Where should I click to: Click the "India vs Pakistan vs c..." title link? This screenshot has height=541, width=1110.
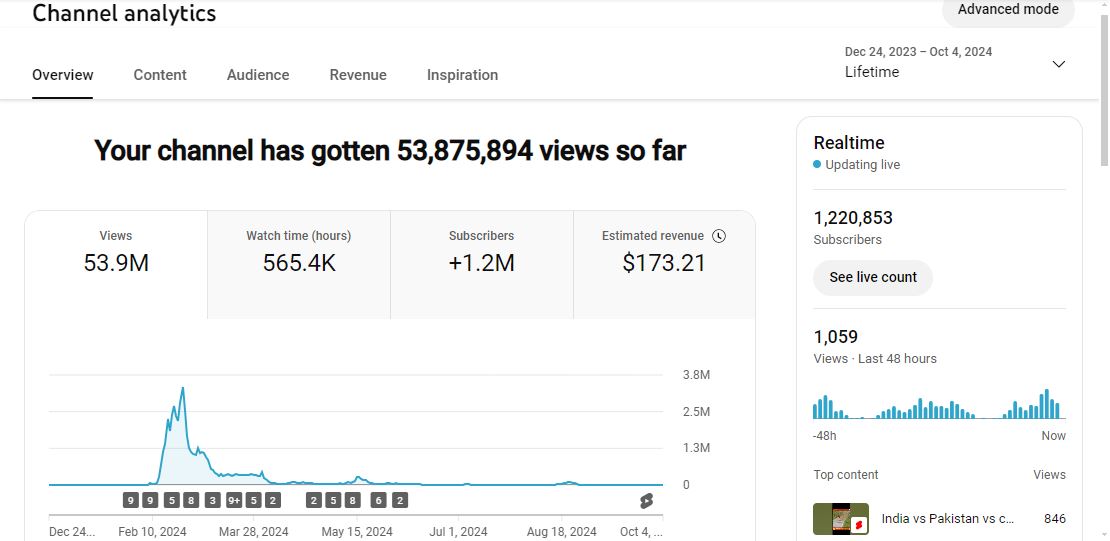[948, 519]
